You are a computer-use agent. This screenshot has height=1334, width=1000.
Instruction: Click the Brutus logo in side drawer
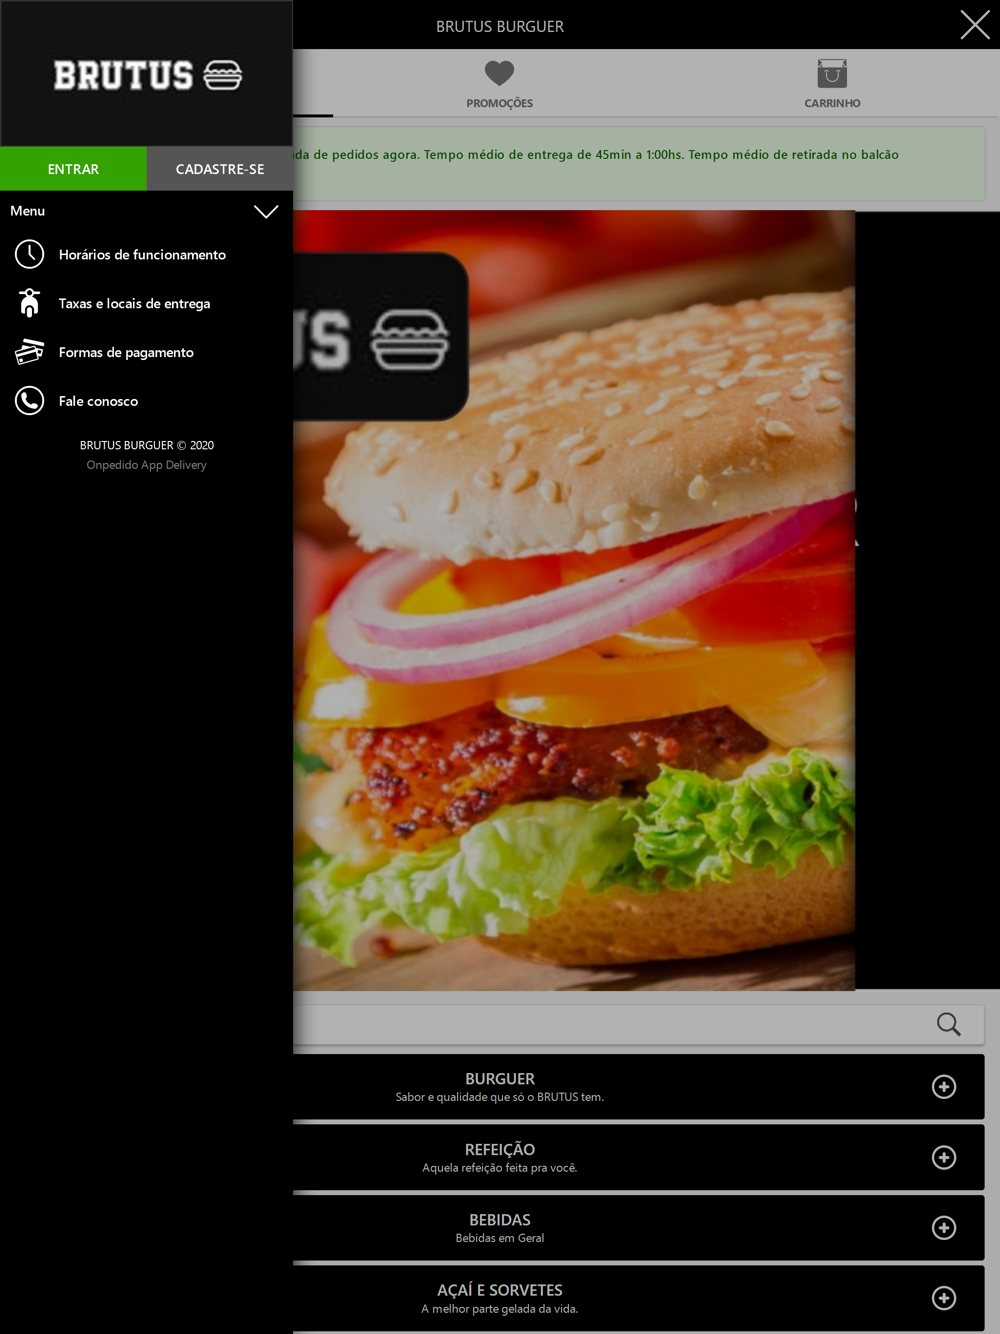(147, 75)
